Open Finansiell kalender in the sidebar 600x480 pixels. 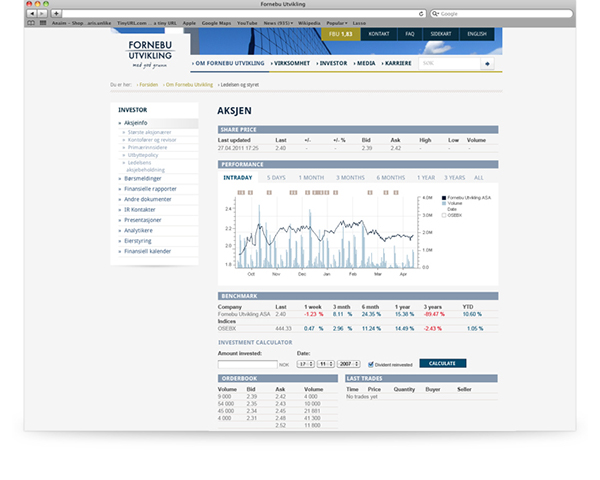(x=147, y=251)
